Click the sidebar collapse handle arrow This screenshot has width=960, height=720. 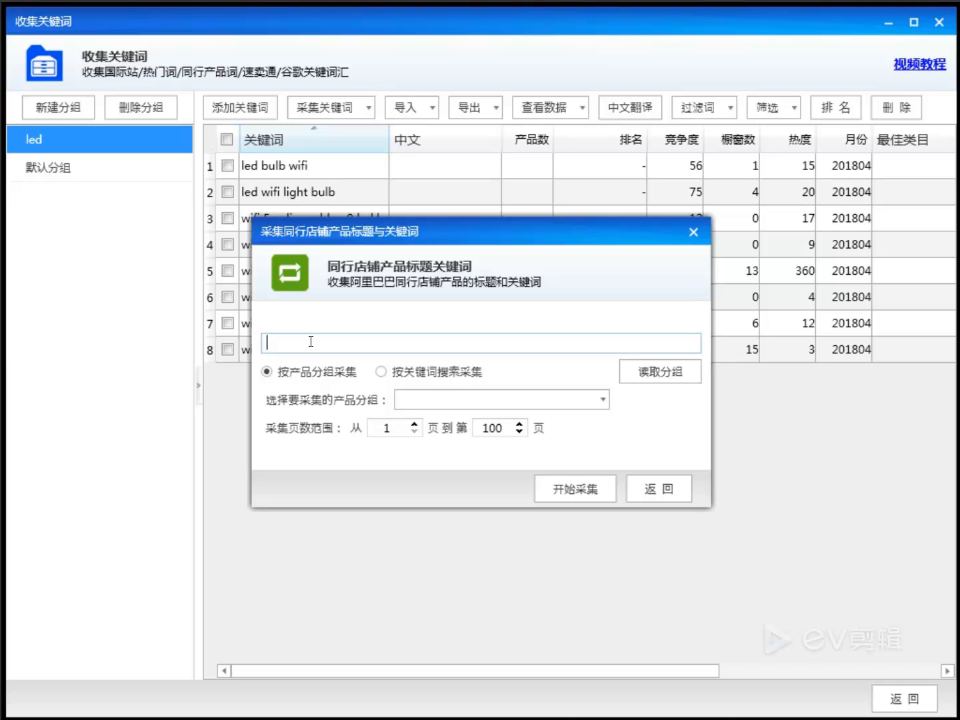point(198,385)
